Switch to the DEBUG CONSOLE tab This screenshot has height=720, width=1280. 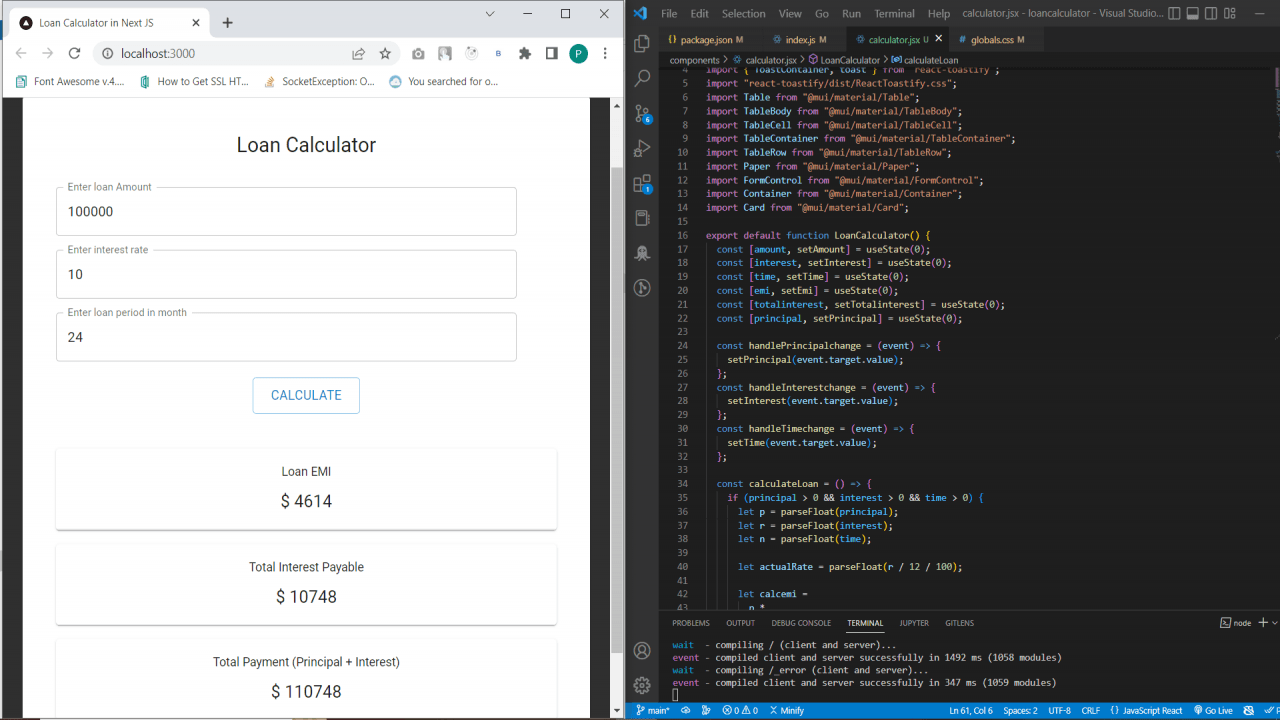(x=801, y=623)
